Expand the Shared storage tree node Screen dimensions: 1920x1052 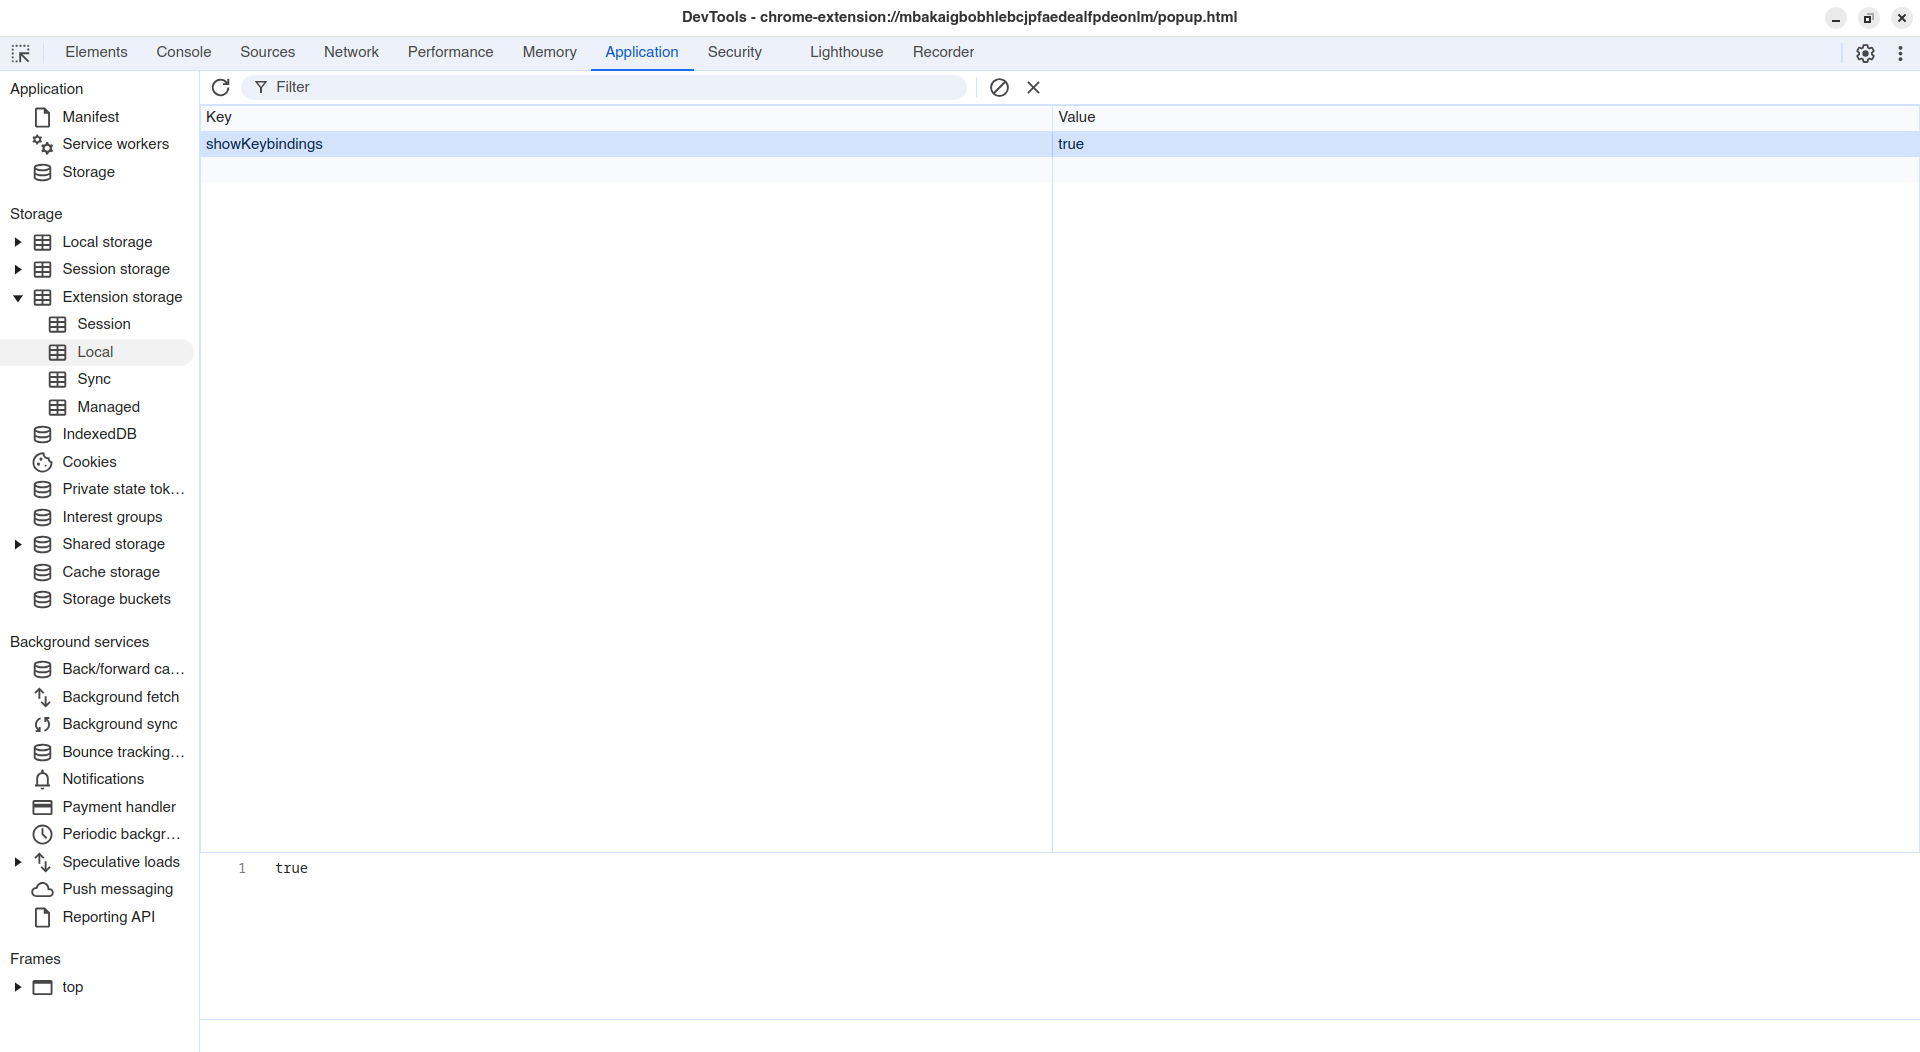pyautogui.click(x=18, y=544)
